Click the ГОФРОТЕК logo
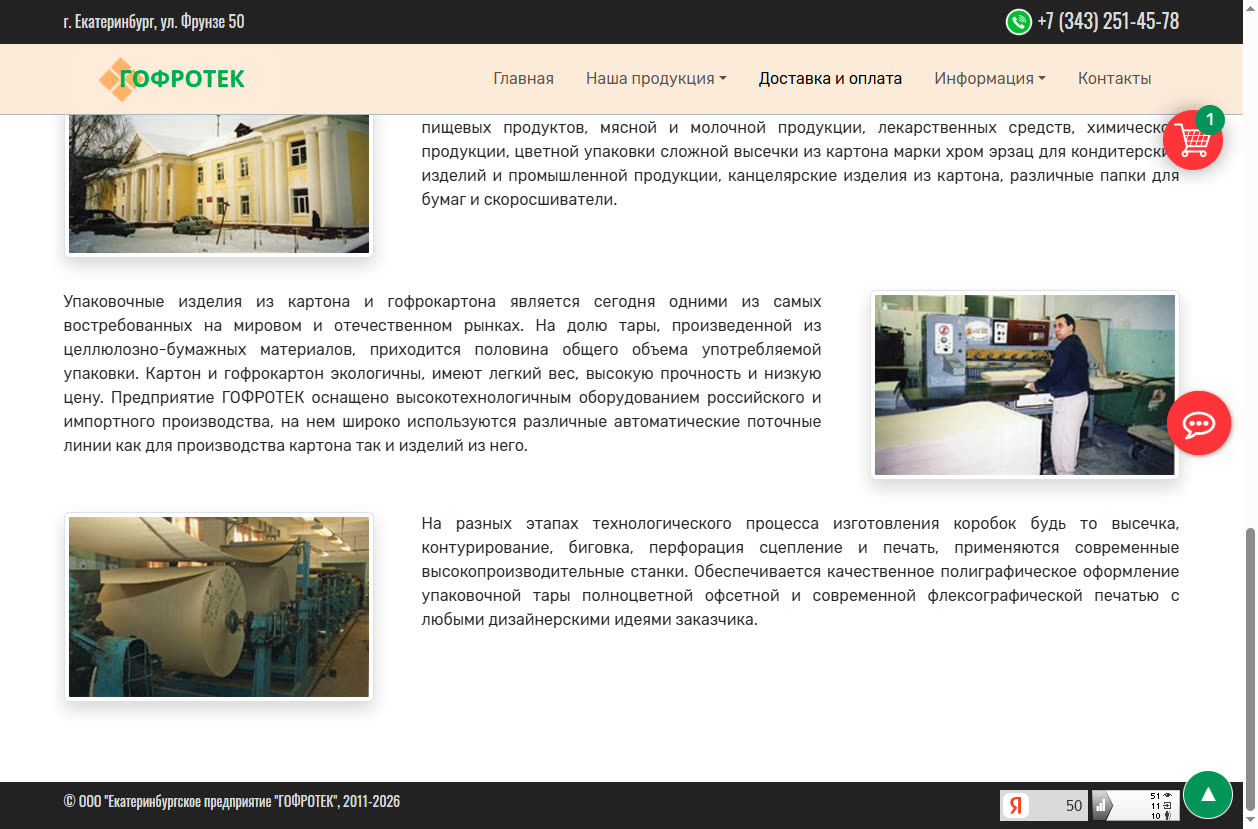Image resolution: width=1258 pixels, height=829 pixels. click(171, 79)
